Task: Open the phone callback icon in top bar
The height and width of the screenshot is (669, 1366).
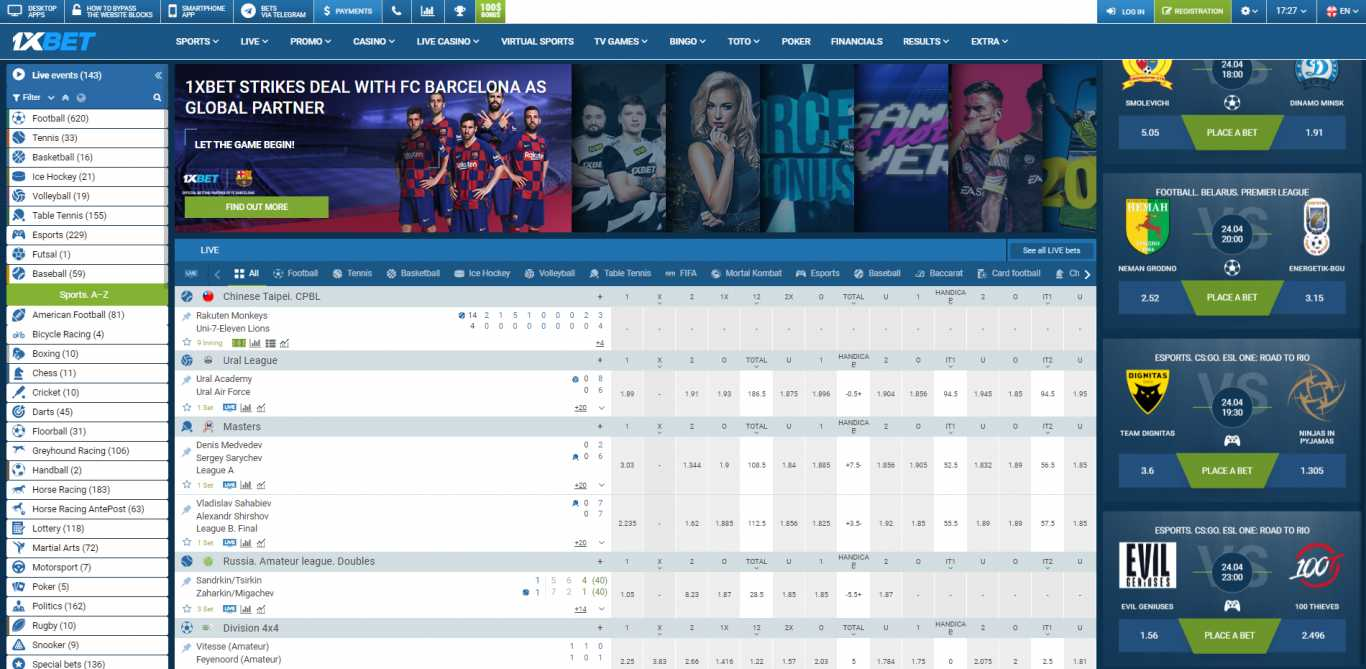Action: (x=397, y=11)
